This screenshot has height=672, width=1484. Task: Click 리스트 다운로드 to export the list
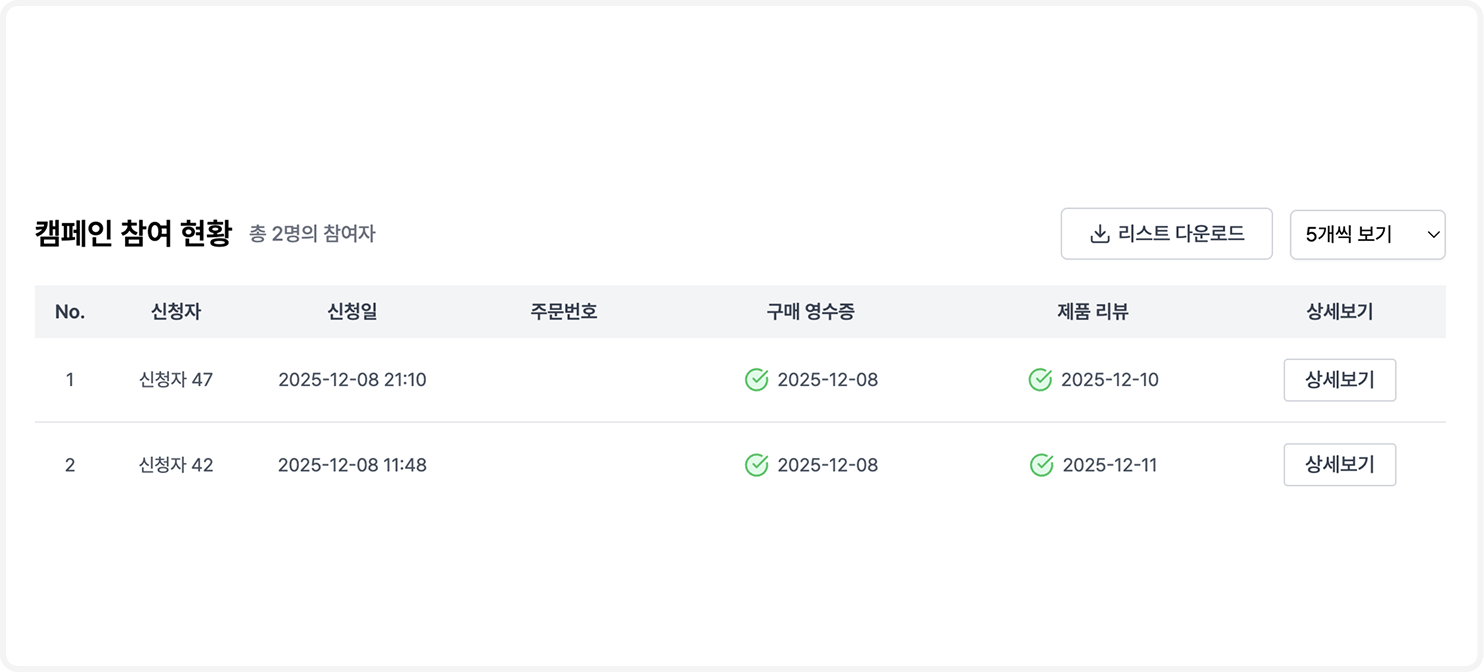tap(1167, 233)
